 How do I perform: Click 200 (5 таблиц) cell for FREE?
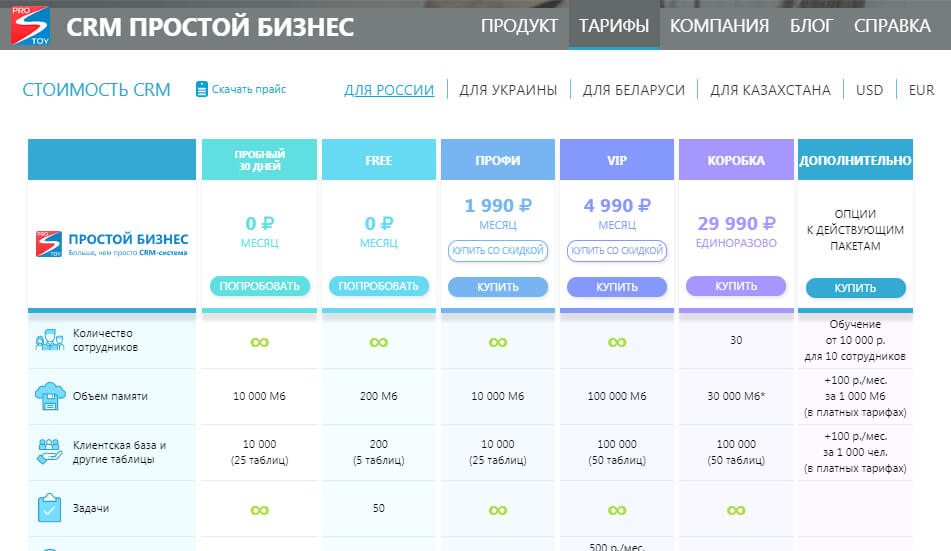pos(378,452)
